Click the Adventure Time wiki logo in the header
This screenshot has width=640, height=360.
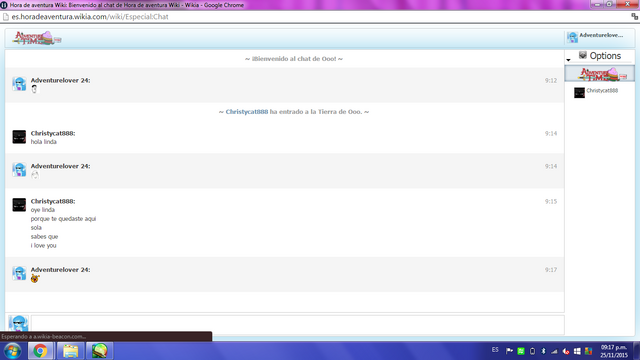[x=37, y=38]
